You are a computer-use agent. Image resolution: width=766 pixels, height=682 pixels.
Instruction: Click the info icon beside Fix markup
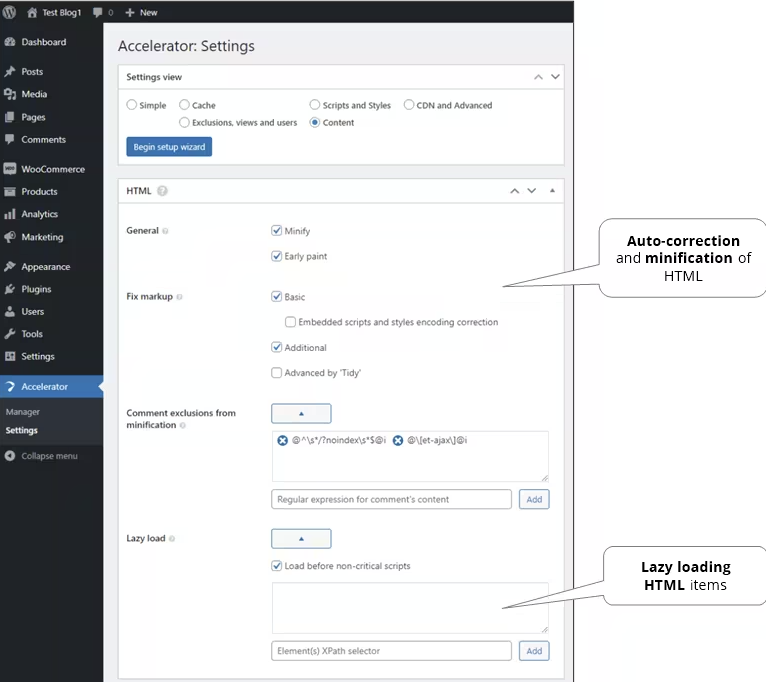tap(179, 297)
